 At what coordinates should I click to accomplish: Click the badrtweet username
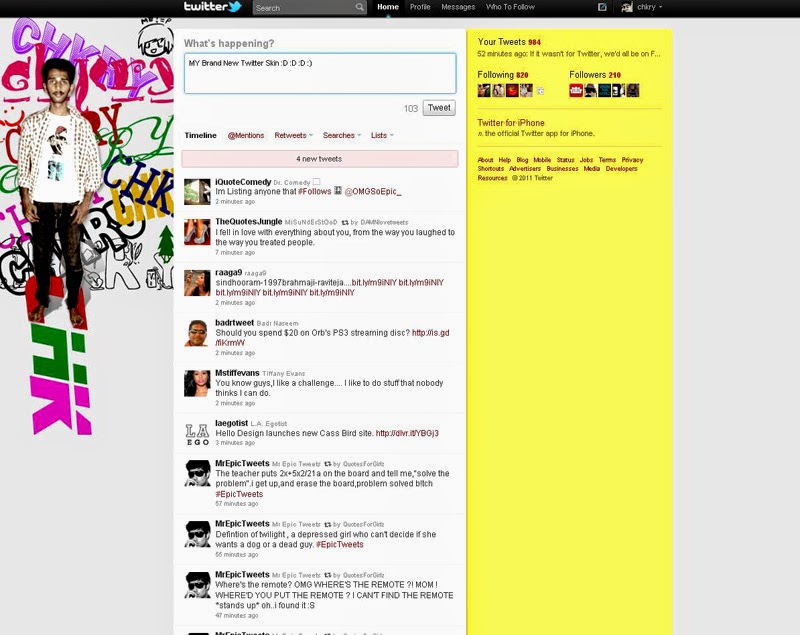coord(234,322)
